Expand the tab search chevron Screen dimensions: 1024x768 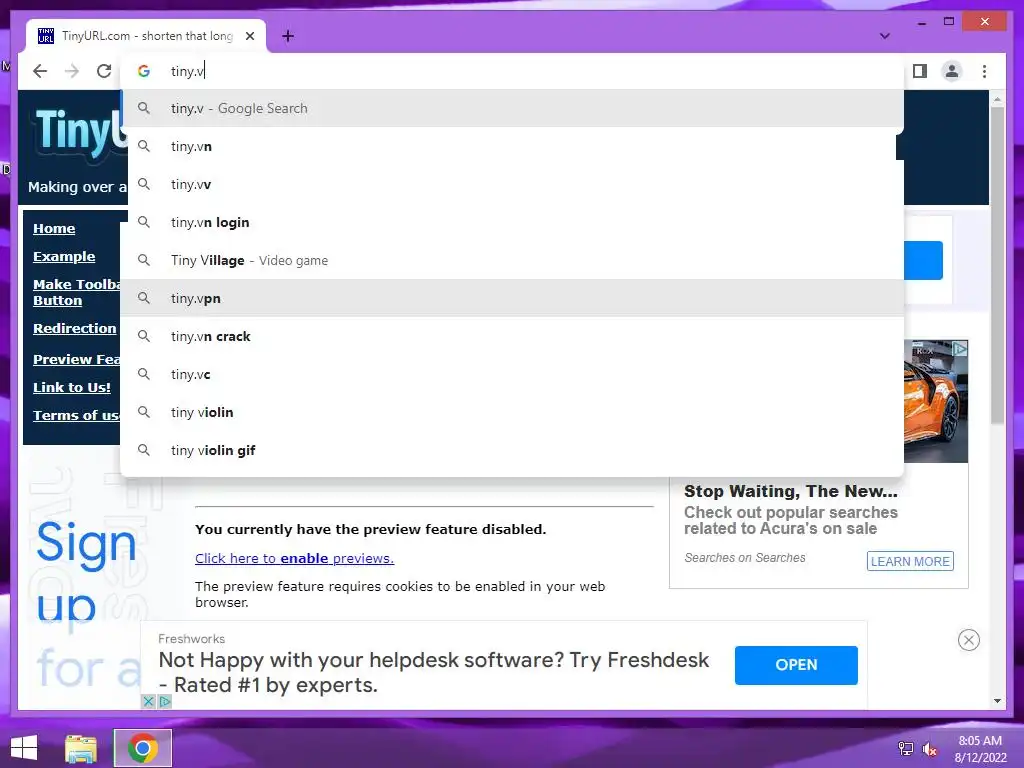[884, 36]
